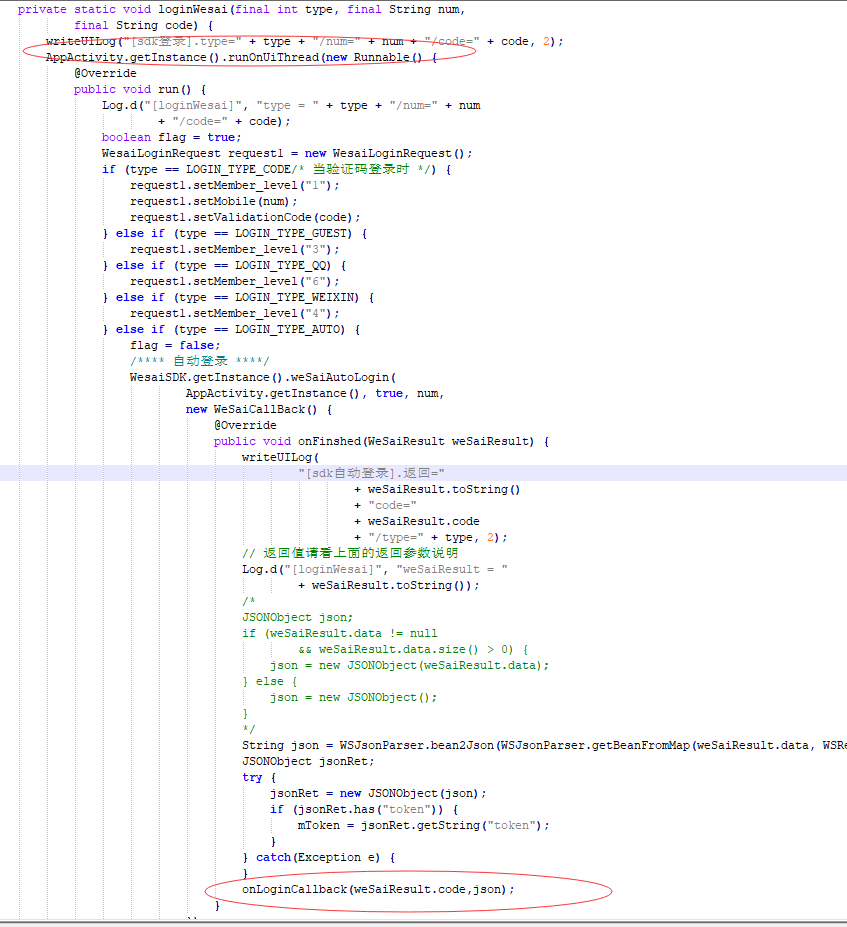Screen dimensions: 847x927
Task: Click the setMember_level("6") line
Action: tap(235, 281)
